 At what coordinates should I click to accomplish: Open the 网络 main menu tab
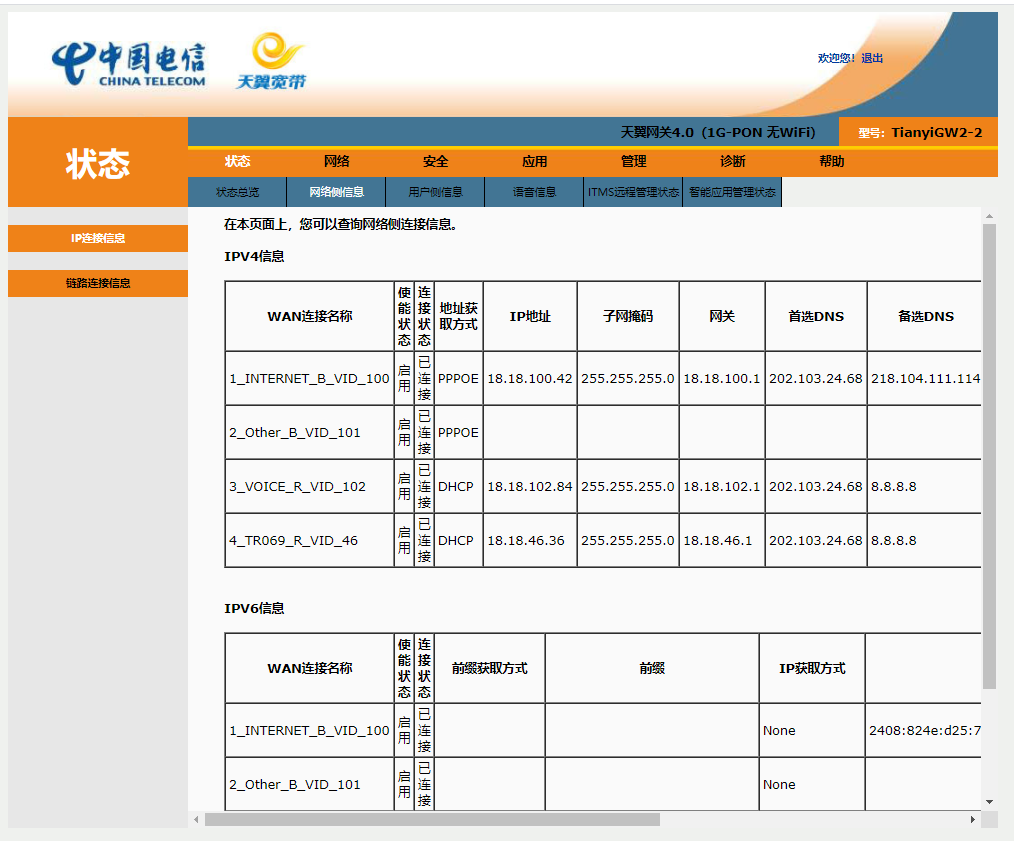[x=336, y=162]
